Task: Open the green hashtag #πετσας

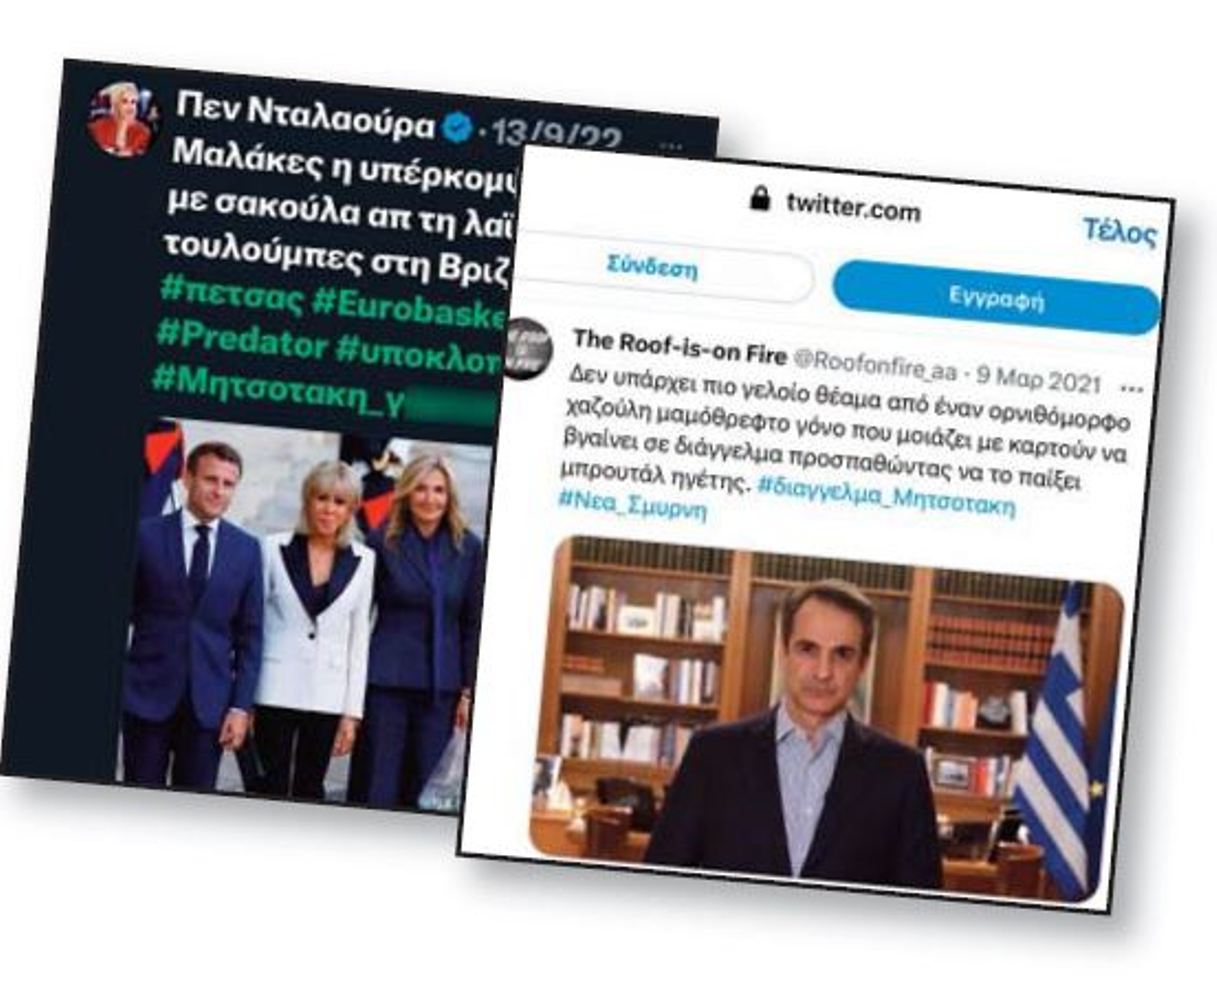Action: [x=231, y=294]
